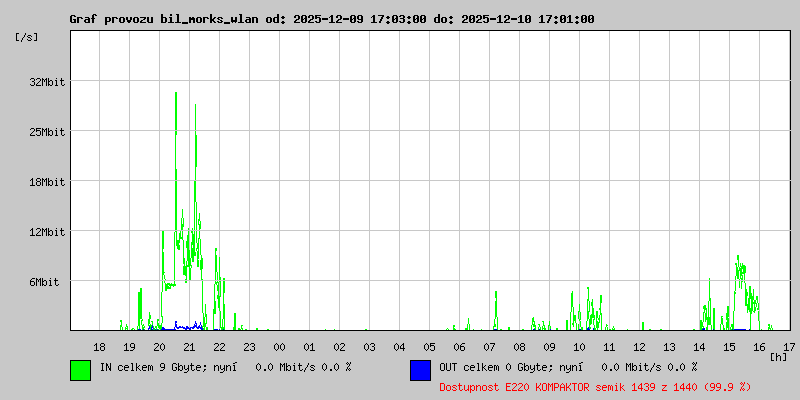Click hour label 22 on time axis
The image size is (800, 400).
point(219,347)
